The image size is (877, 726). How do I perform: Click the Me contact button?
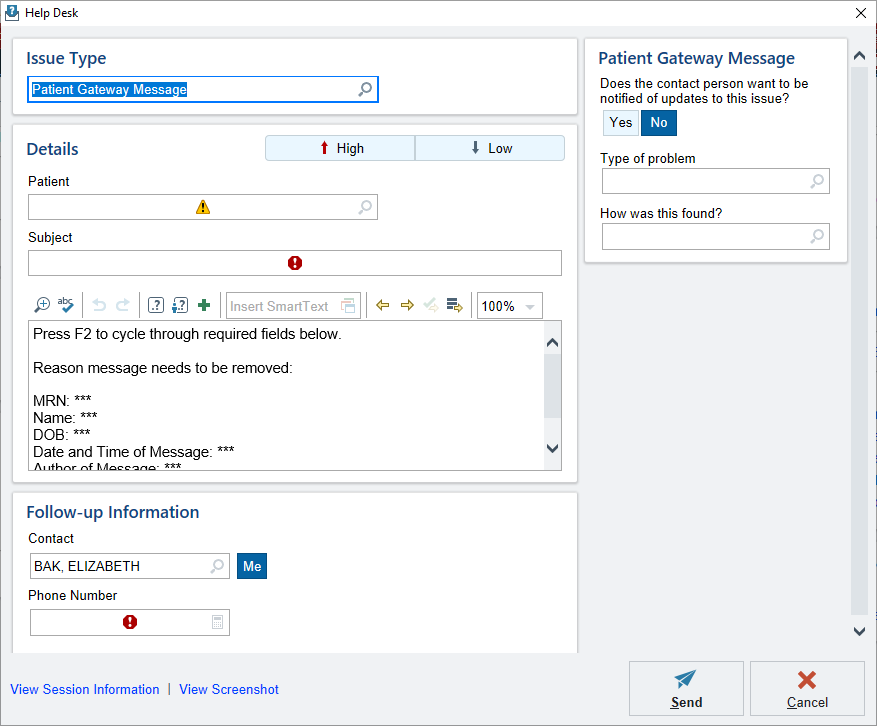coord(252,566)
